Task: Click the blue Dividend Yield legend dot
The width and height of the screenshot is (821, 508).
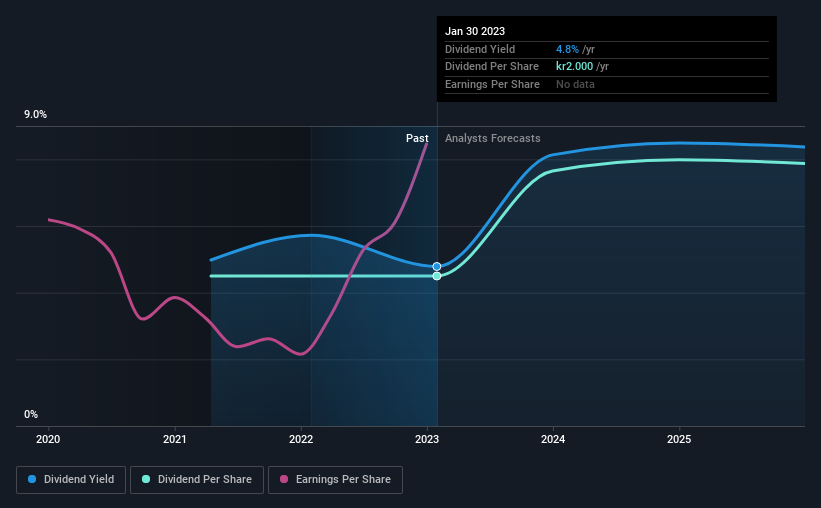Action: click(x=32, y=479)
